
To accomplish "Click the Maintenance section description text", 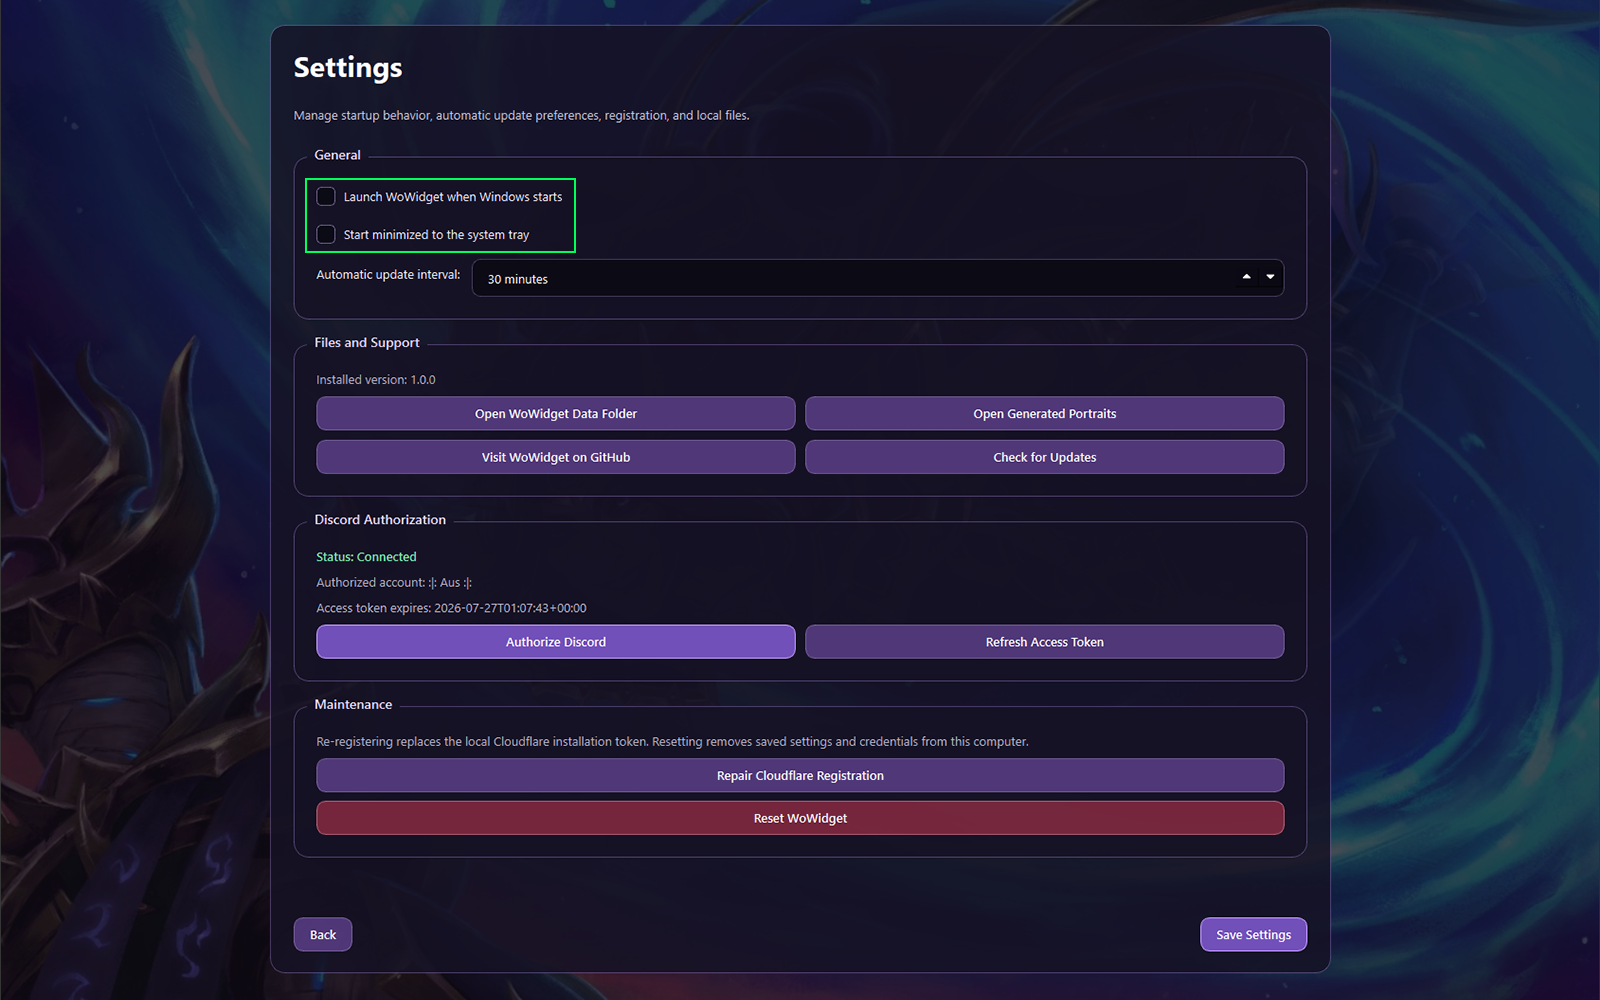I will [672, 741].
